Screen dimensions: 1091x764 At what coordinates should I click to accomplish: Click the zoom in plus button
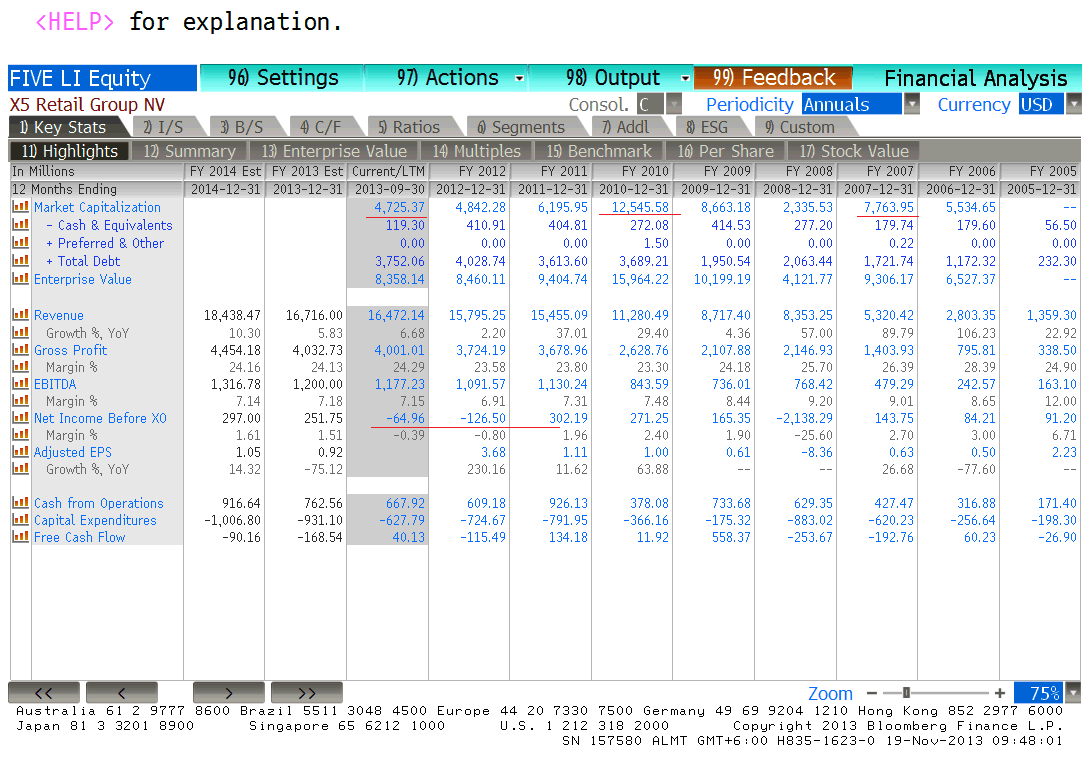pyautogui.click(x=999, y=693)
